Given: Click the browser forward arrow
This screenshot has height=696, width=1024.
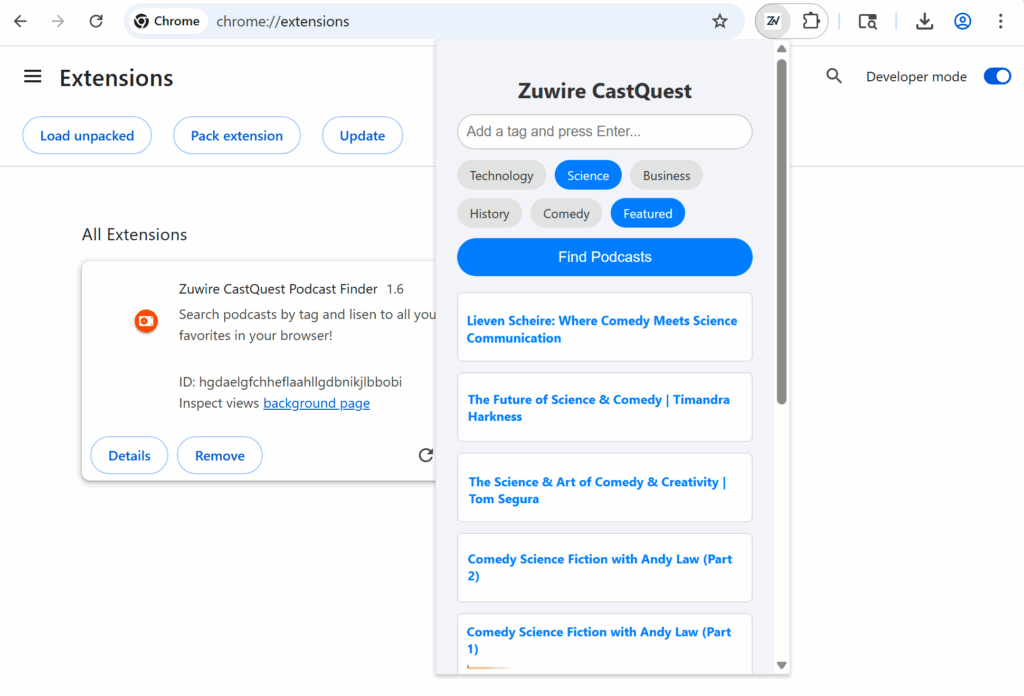Looking at the screenshot, I should [x=58, y=22].
